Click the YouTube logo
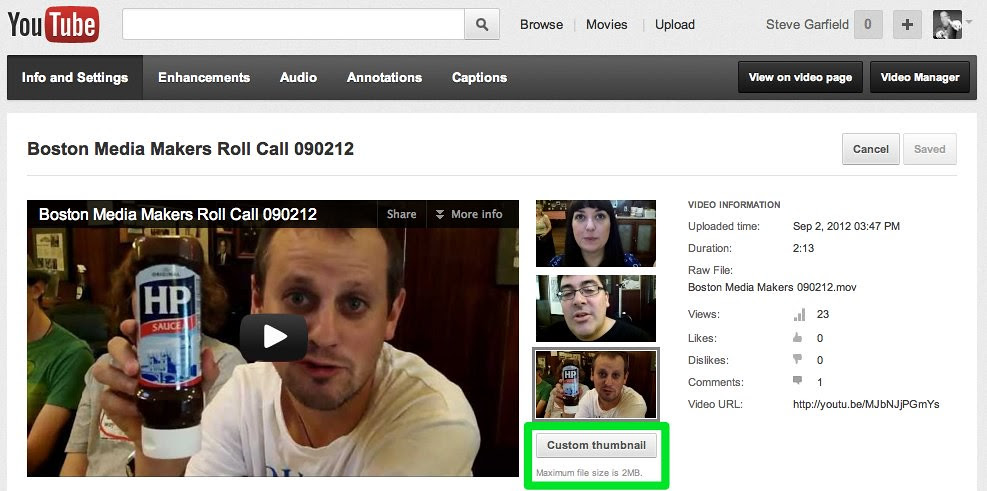The width and height of the screenshot is (987, 491). point(54,25)
